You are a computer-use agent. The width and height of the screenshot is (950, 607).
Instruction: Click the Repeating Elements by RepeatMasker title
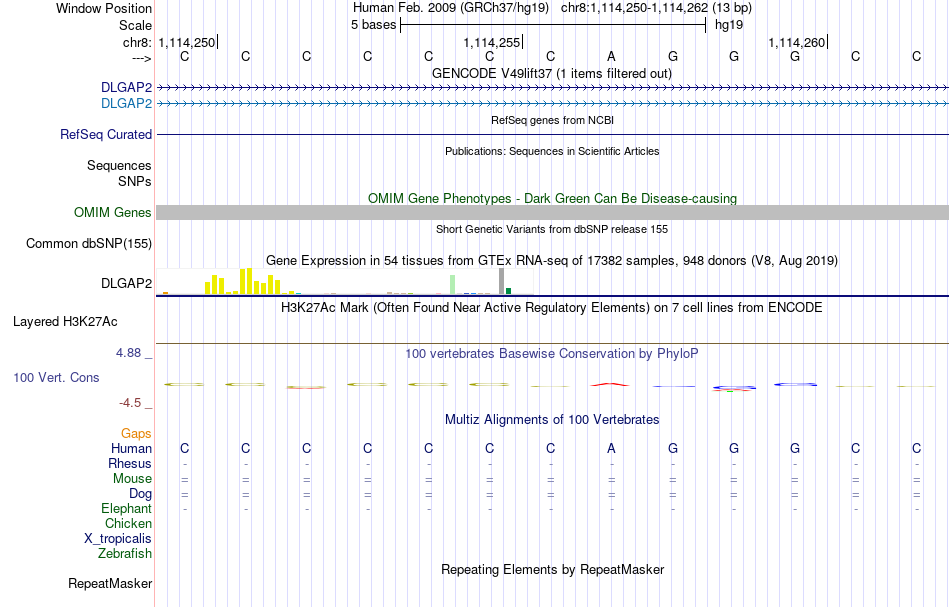pos(552,569)
